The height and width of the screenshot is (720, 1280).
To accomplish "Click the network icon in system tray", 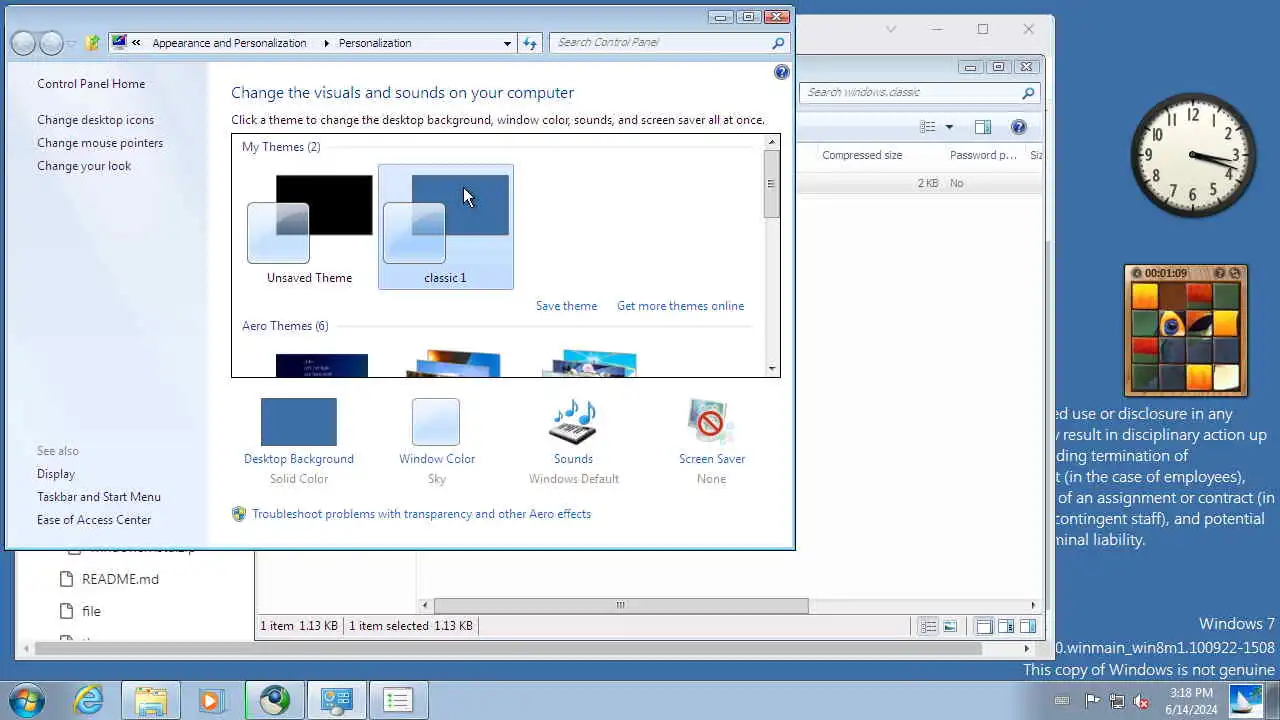I will pyautogui.click(x=1117, y=701).
